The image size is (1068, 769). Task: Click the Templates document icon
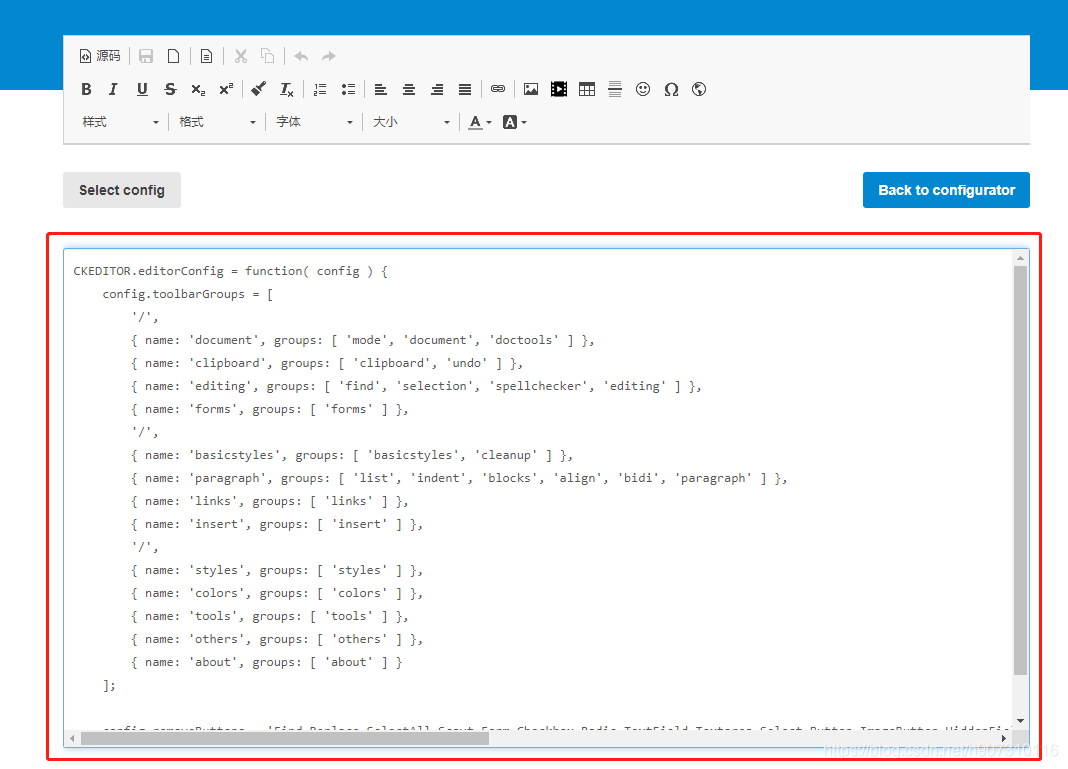(206, 56)
